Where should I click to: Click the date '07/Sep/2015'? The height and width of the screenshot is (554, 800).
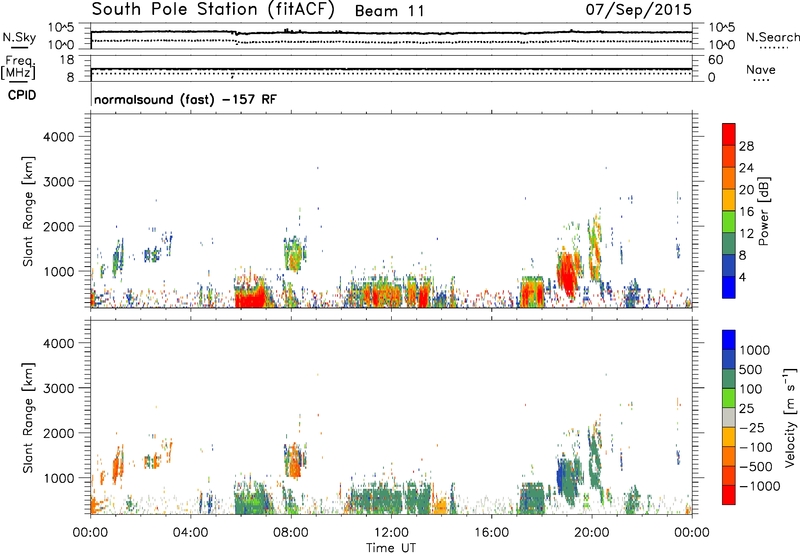638,10
